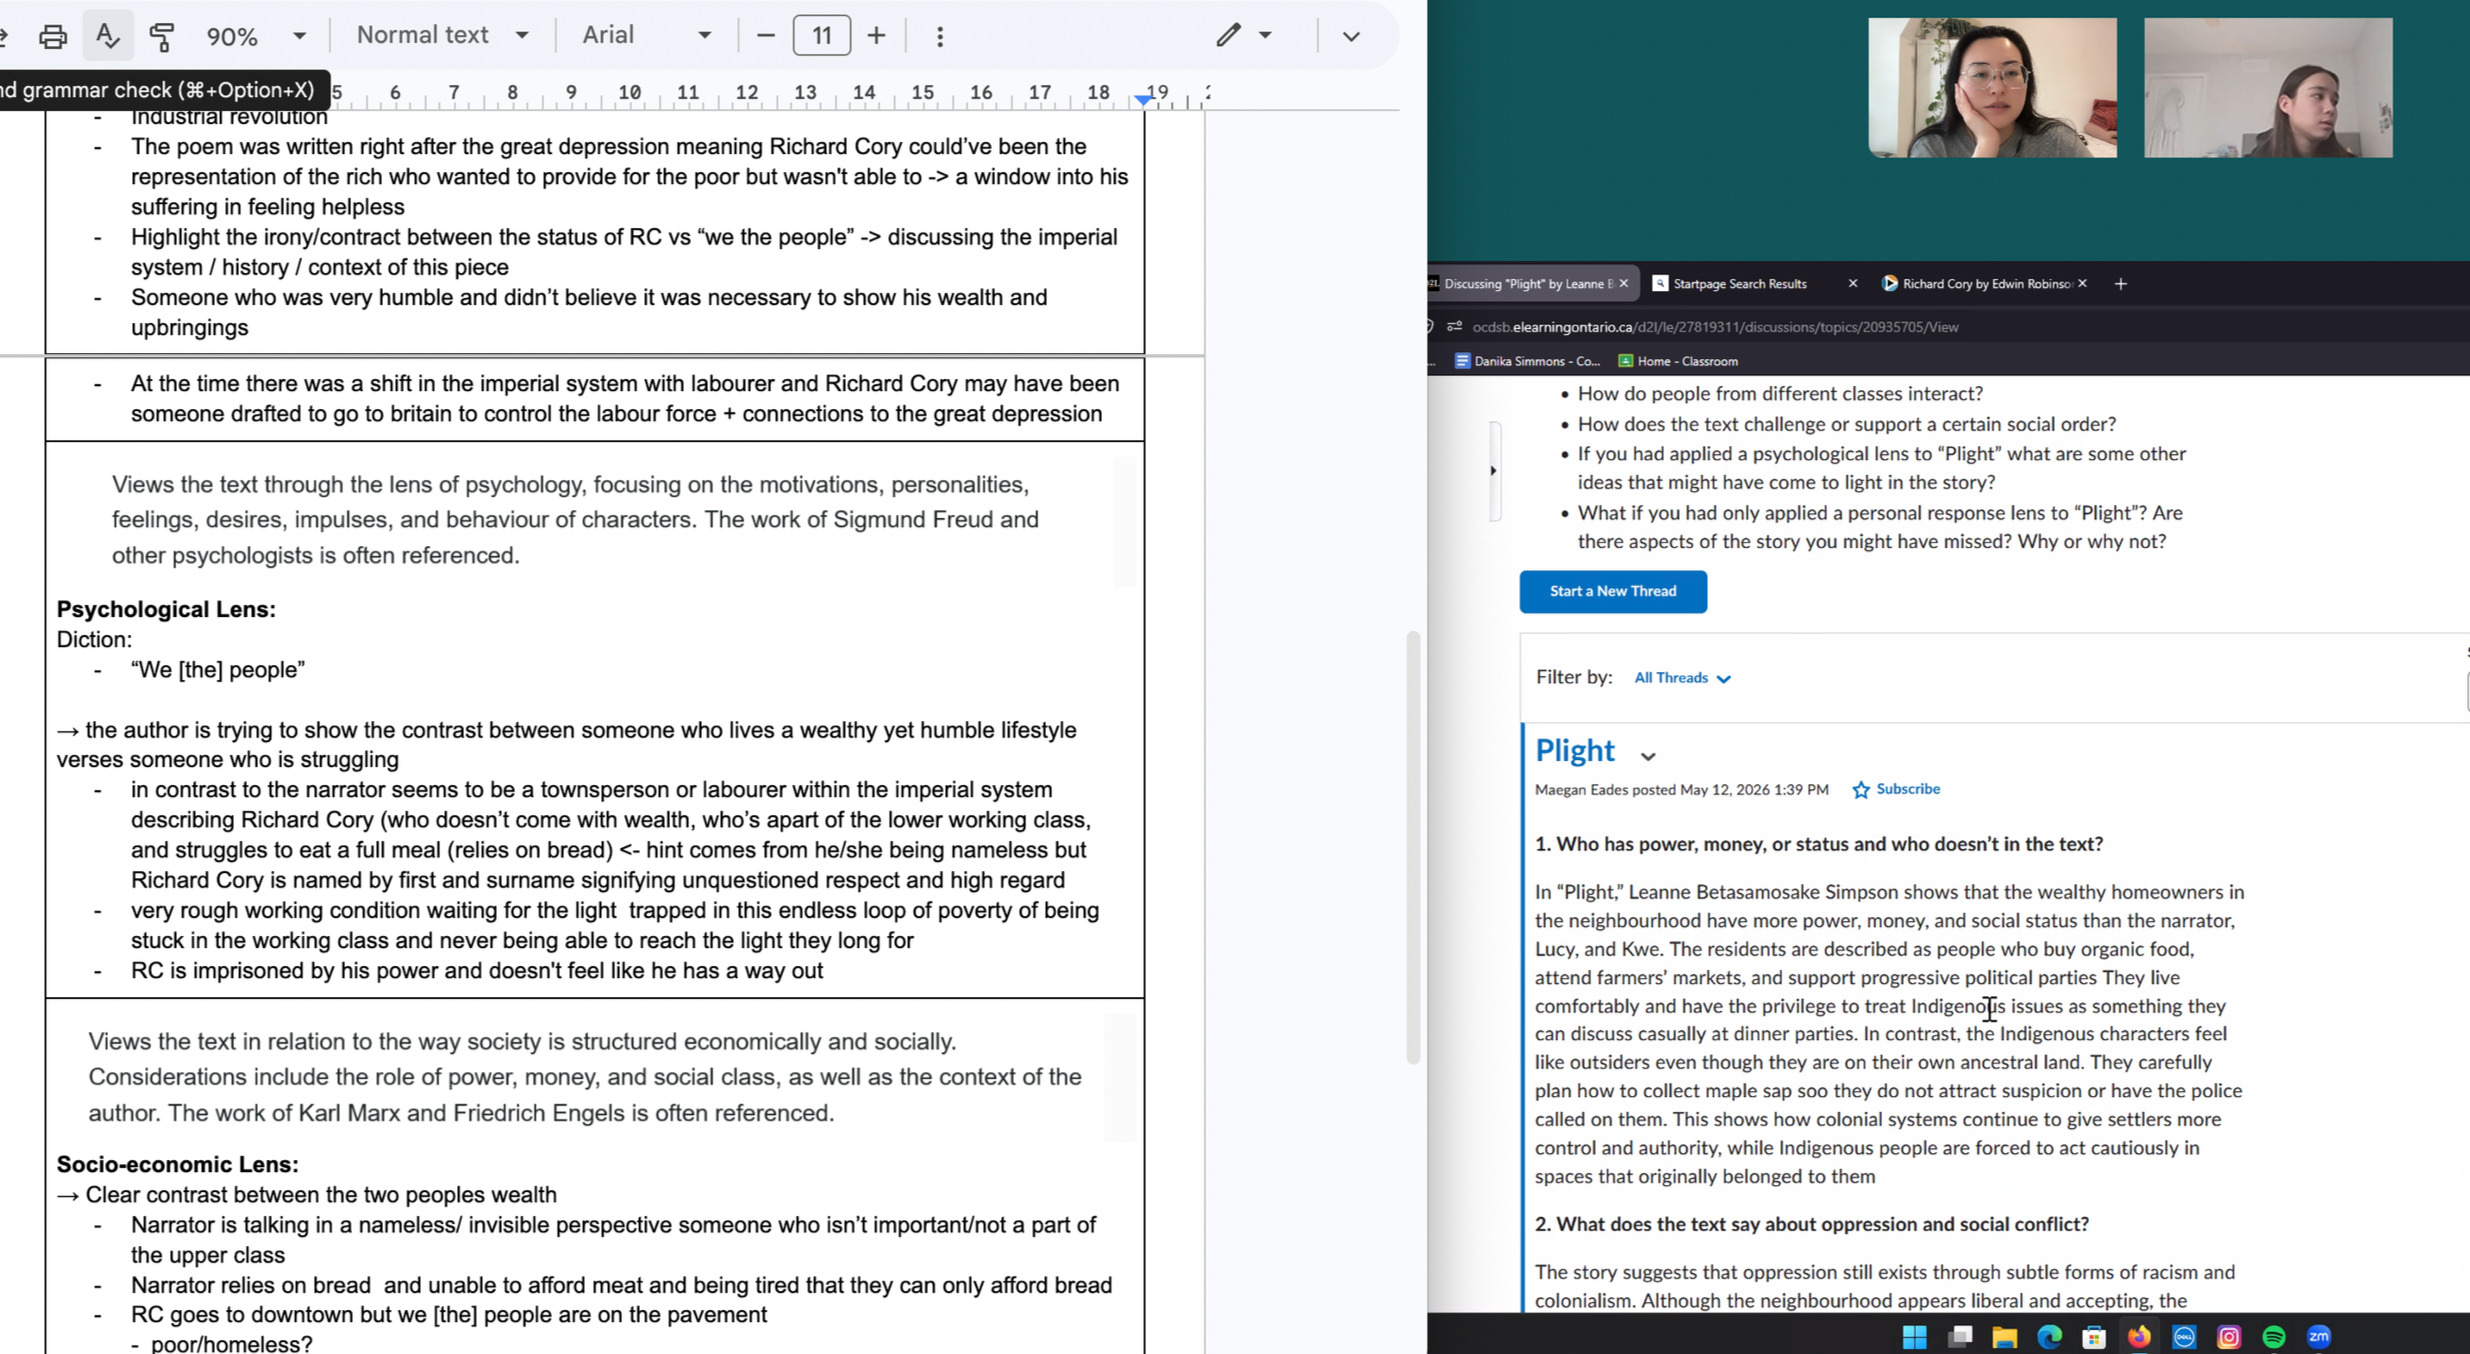The image size is (2470, 1354).
Task: Click the Firefox taskbar icon
Action: (x=2139, y=1336)
